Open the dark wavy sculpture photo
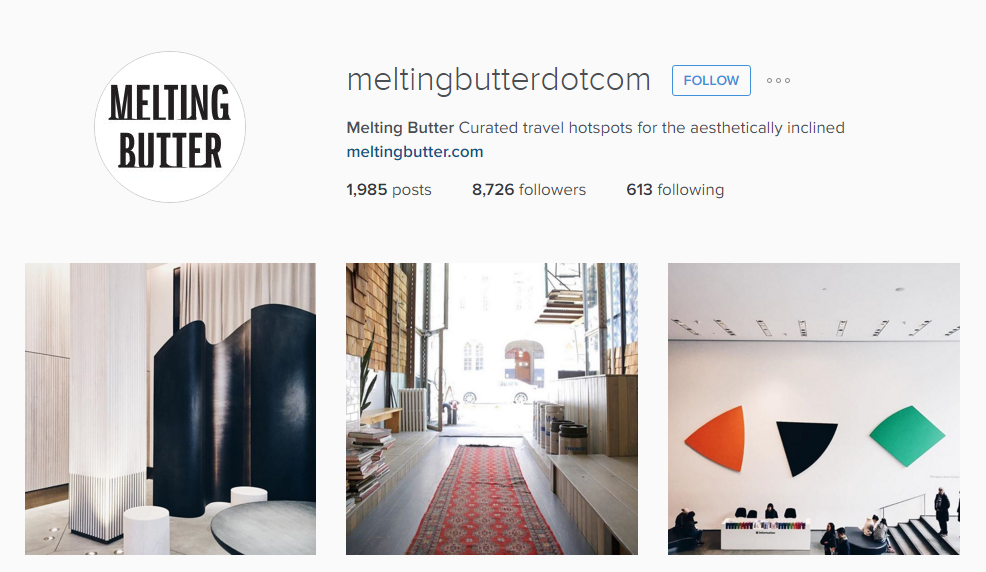The image size is (986, 572). (170, 409)
